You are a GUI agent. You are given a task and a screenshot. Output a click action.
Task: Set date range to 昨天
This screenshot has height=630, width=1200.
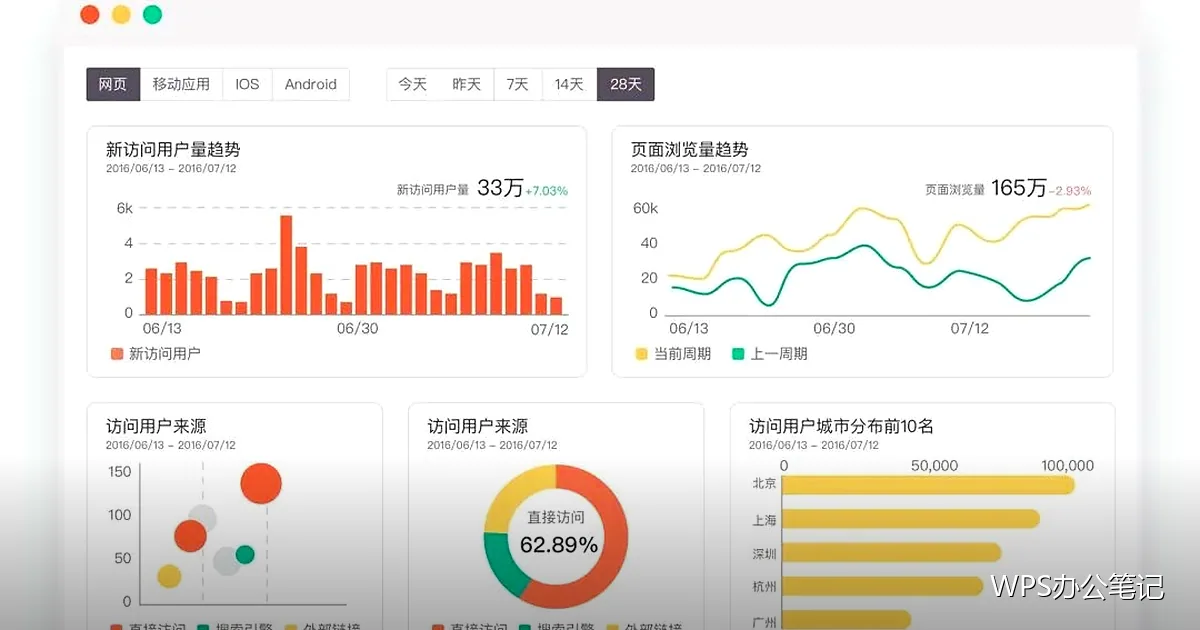(466, 84)
